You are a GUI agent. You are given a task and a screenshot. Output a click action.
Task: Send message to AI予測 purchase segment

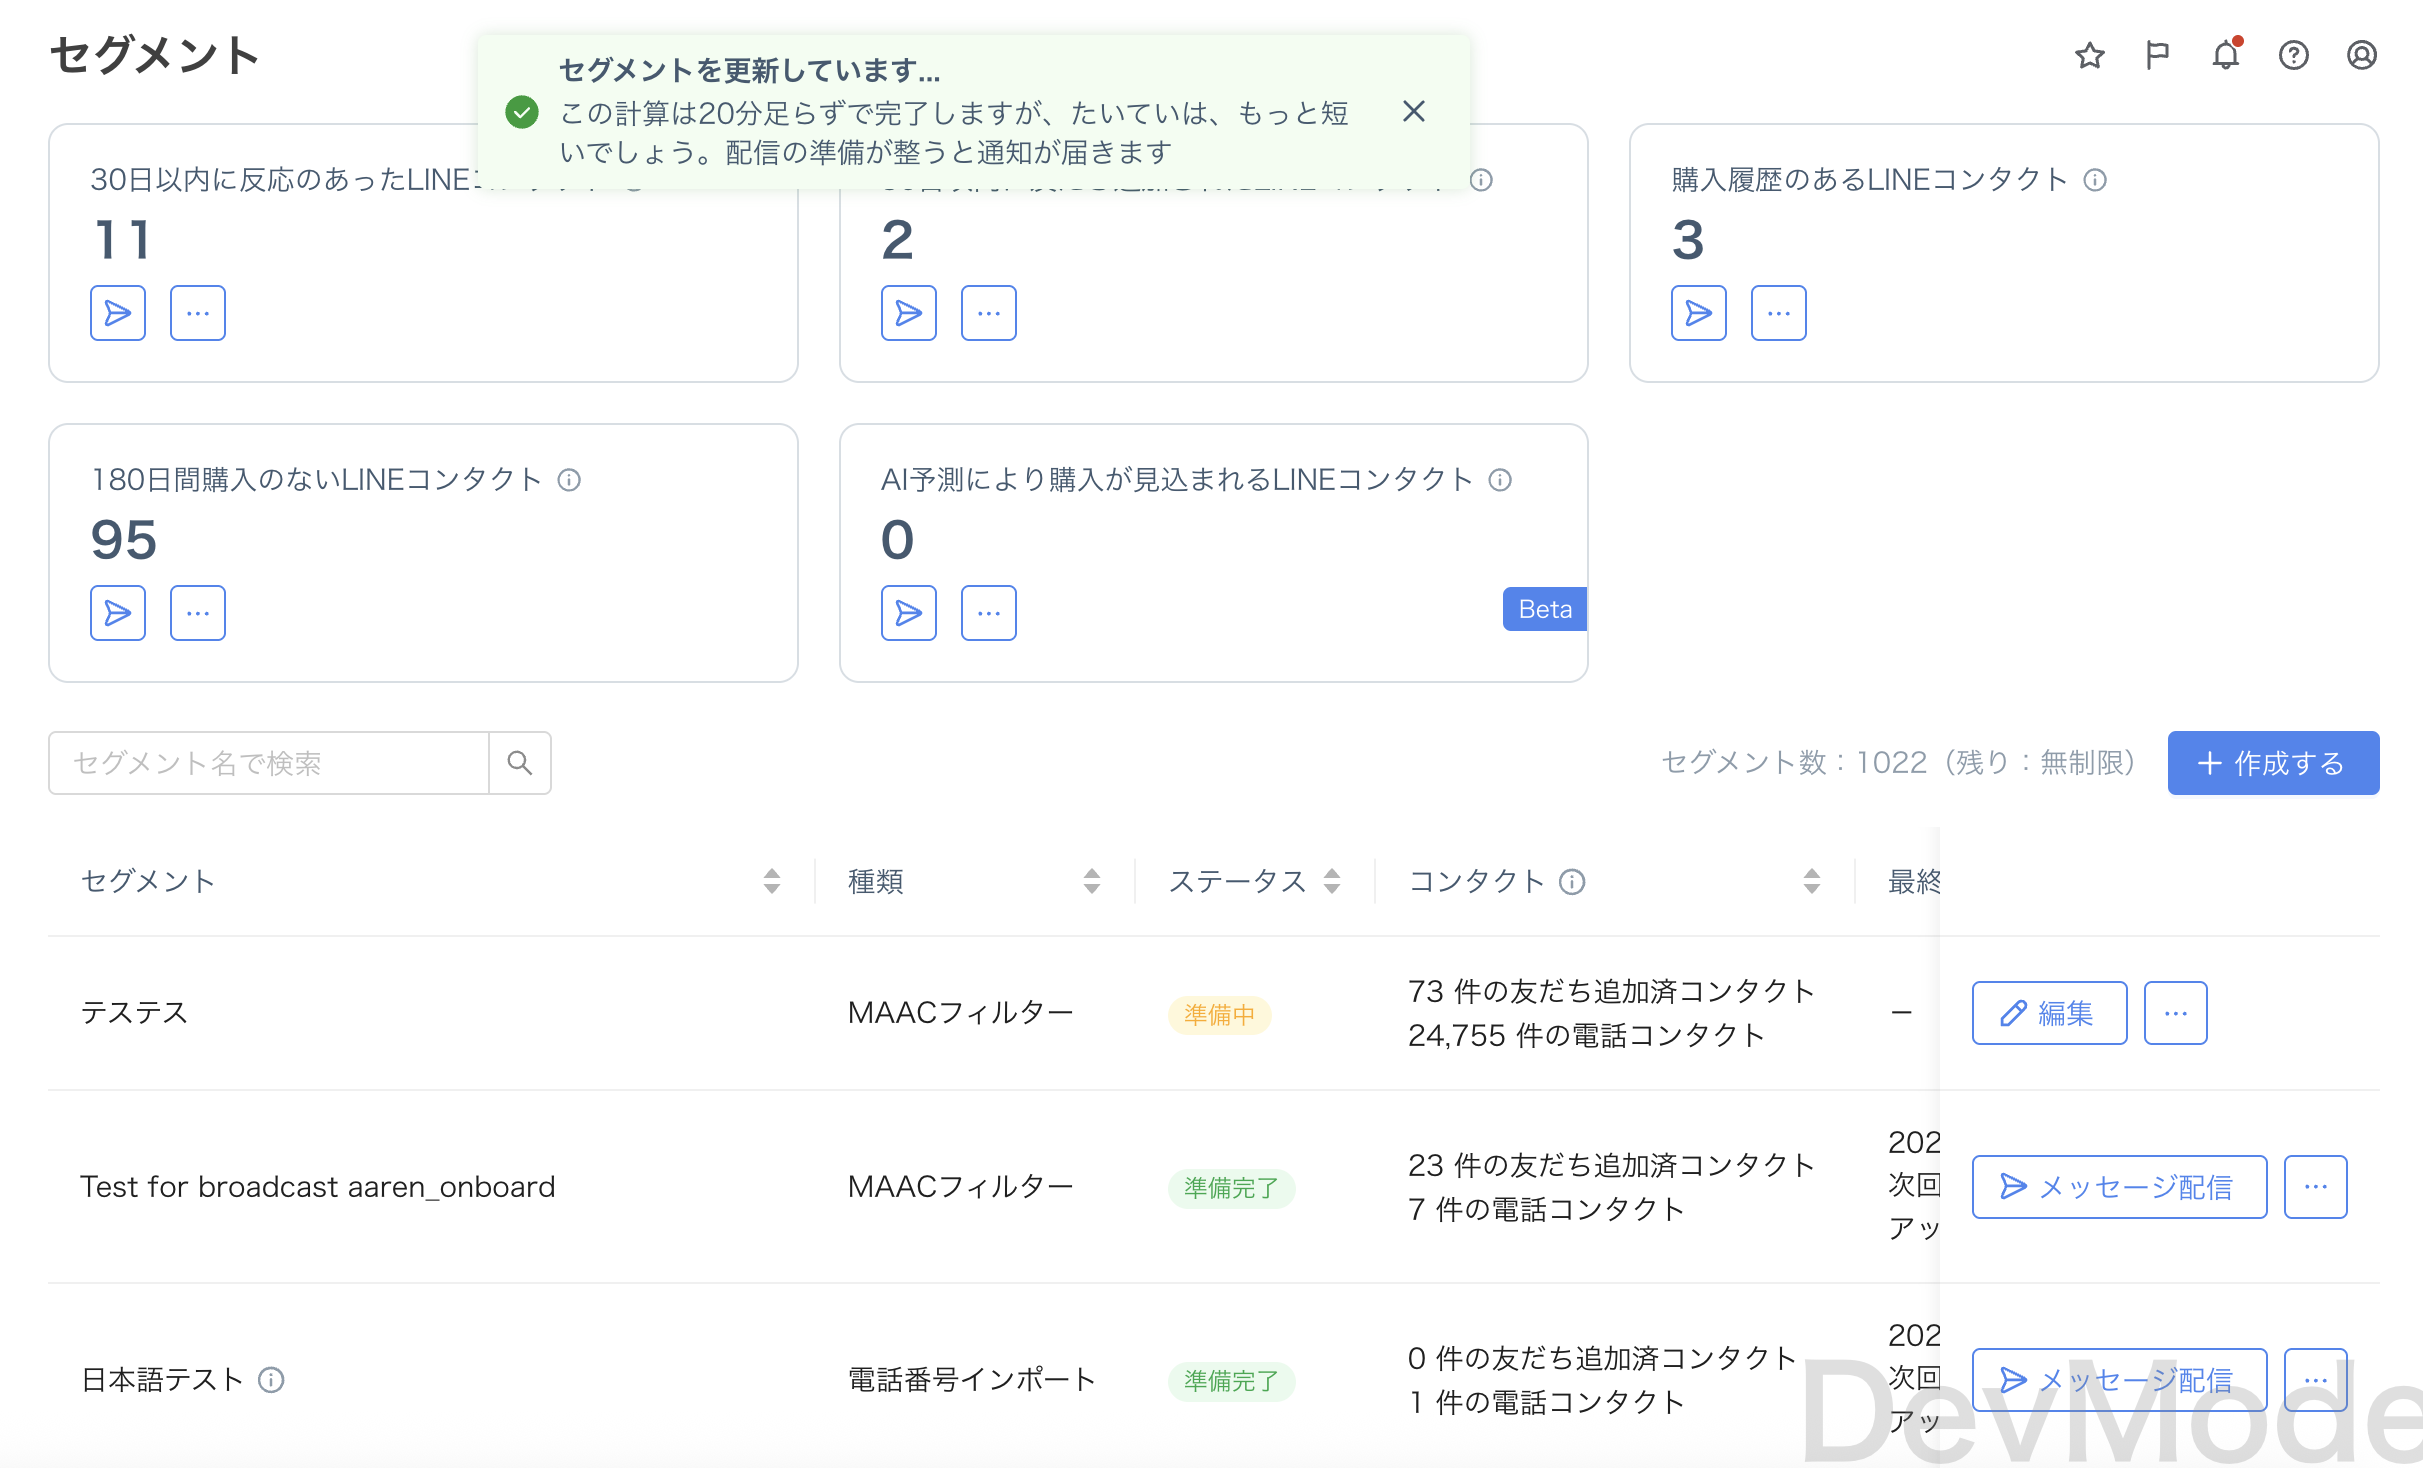click(908, 613)
